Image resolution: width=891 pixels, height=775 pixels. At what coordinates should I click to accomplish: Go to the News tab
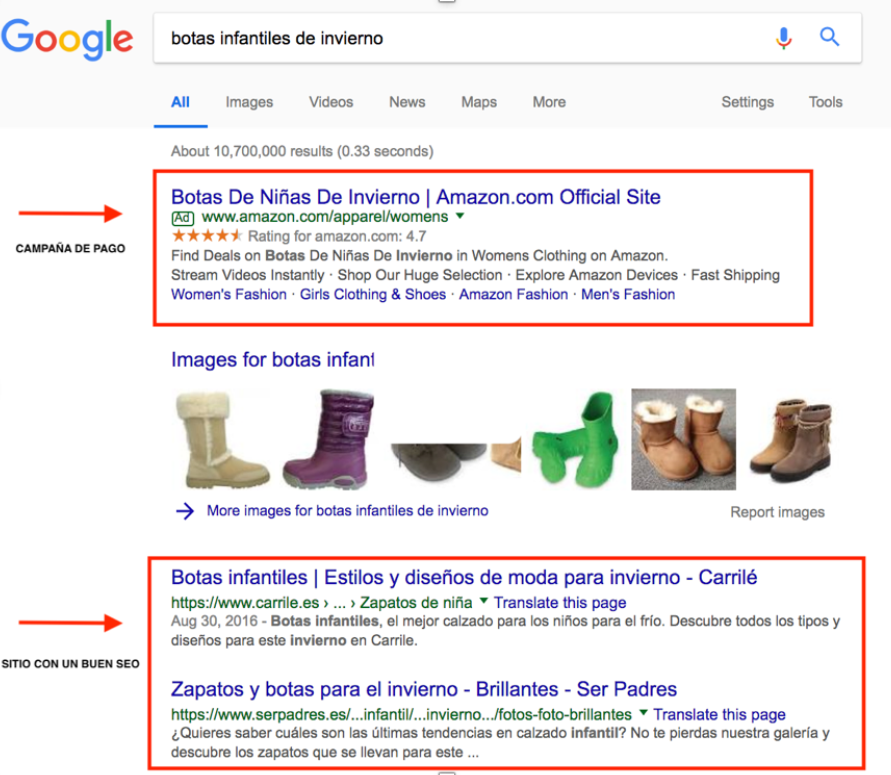(x=407, y=102)
